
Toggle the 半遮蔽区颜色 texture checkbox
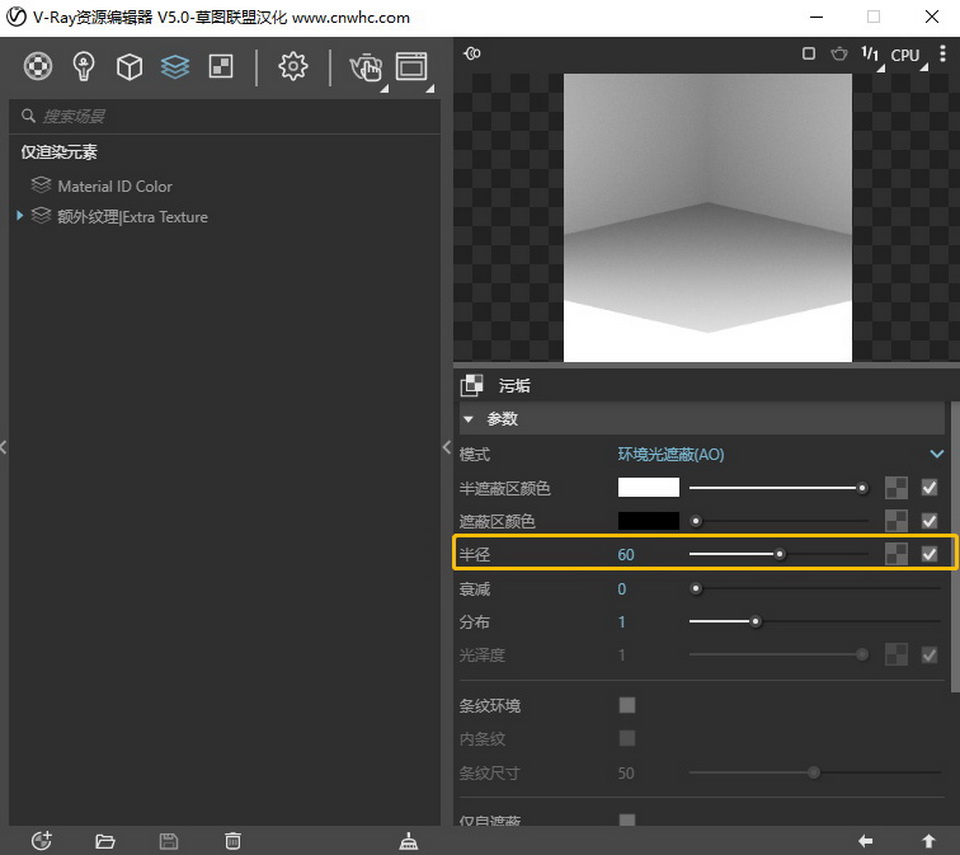(929, 488)
